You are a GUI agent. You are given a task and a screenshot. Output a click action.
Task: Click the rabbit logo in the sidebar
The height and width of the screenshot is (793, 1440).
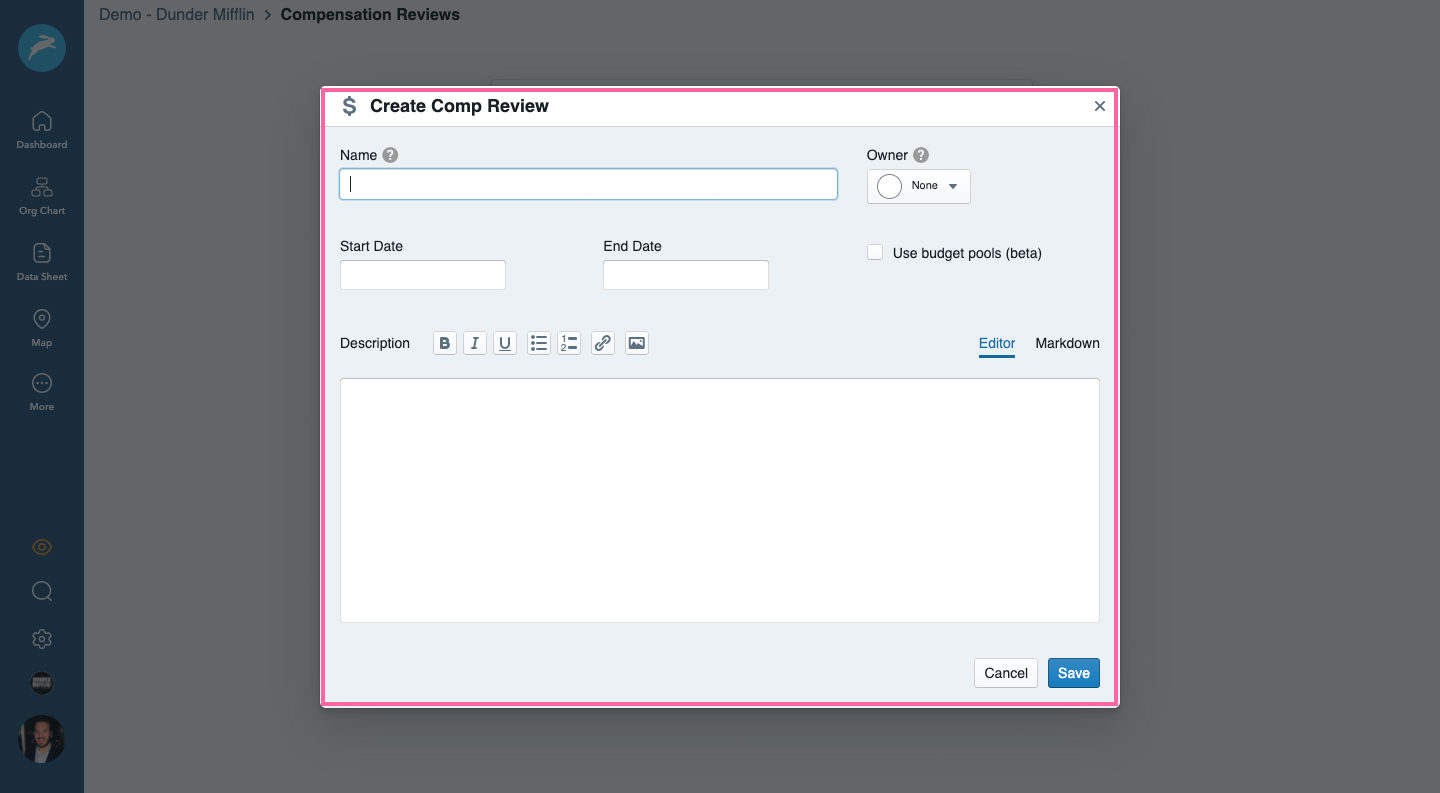point(42,47)
